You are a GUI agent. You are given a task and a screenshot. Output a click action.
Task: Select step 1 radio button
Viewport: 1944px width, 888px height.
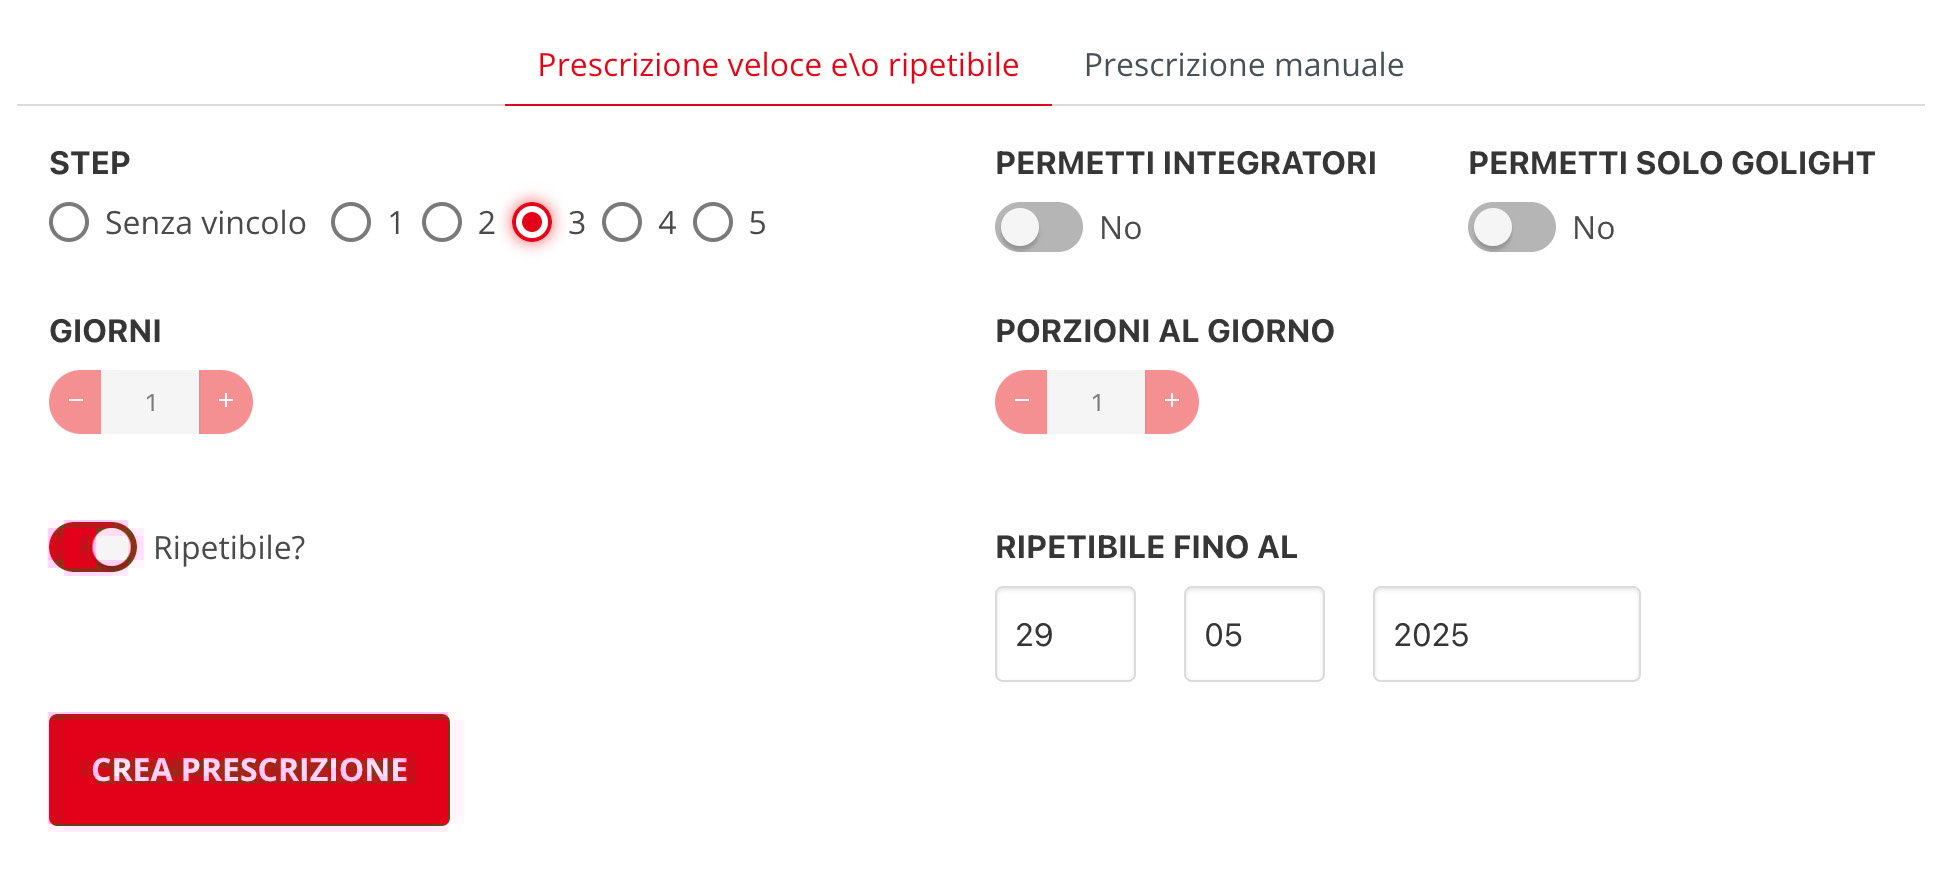coord(351,222)
